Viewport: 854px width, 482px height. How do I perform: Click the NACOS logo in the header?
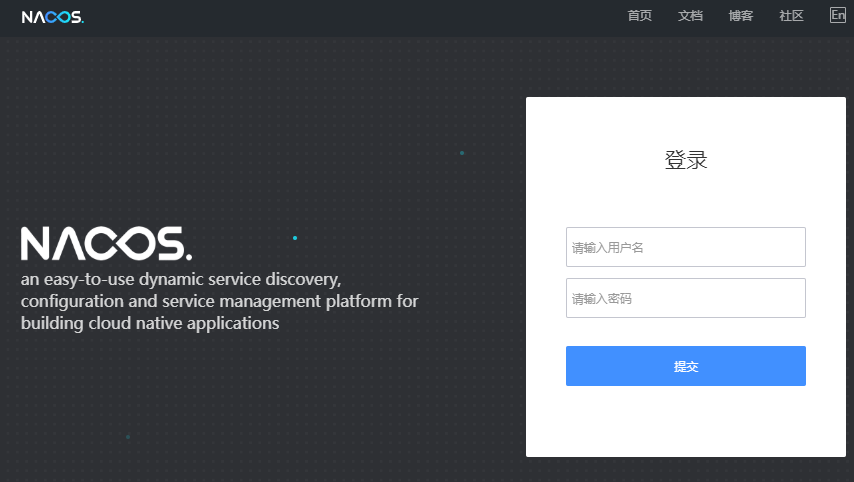coord(52,16)
